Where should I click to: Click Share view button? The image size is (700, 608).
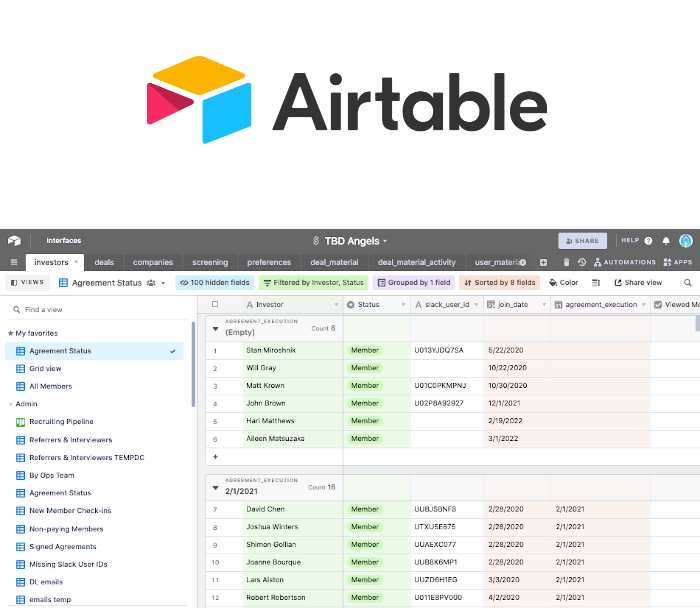click(638, 283)
